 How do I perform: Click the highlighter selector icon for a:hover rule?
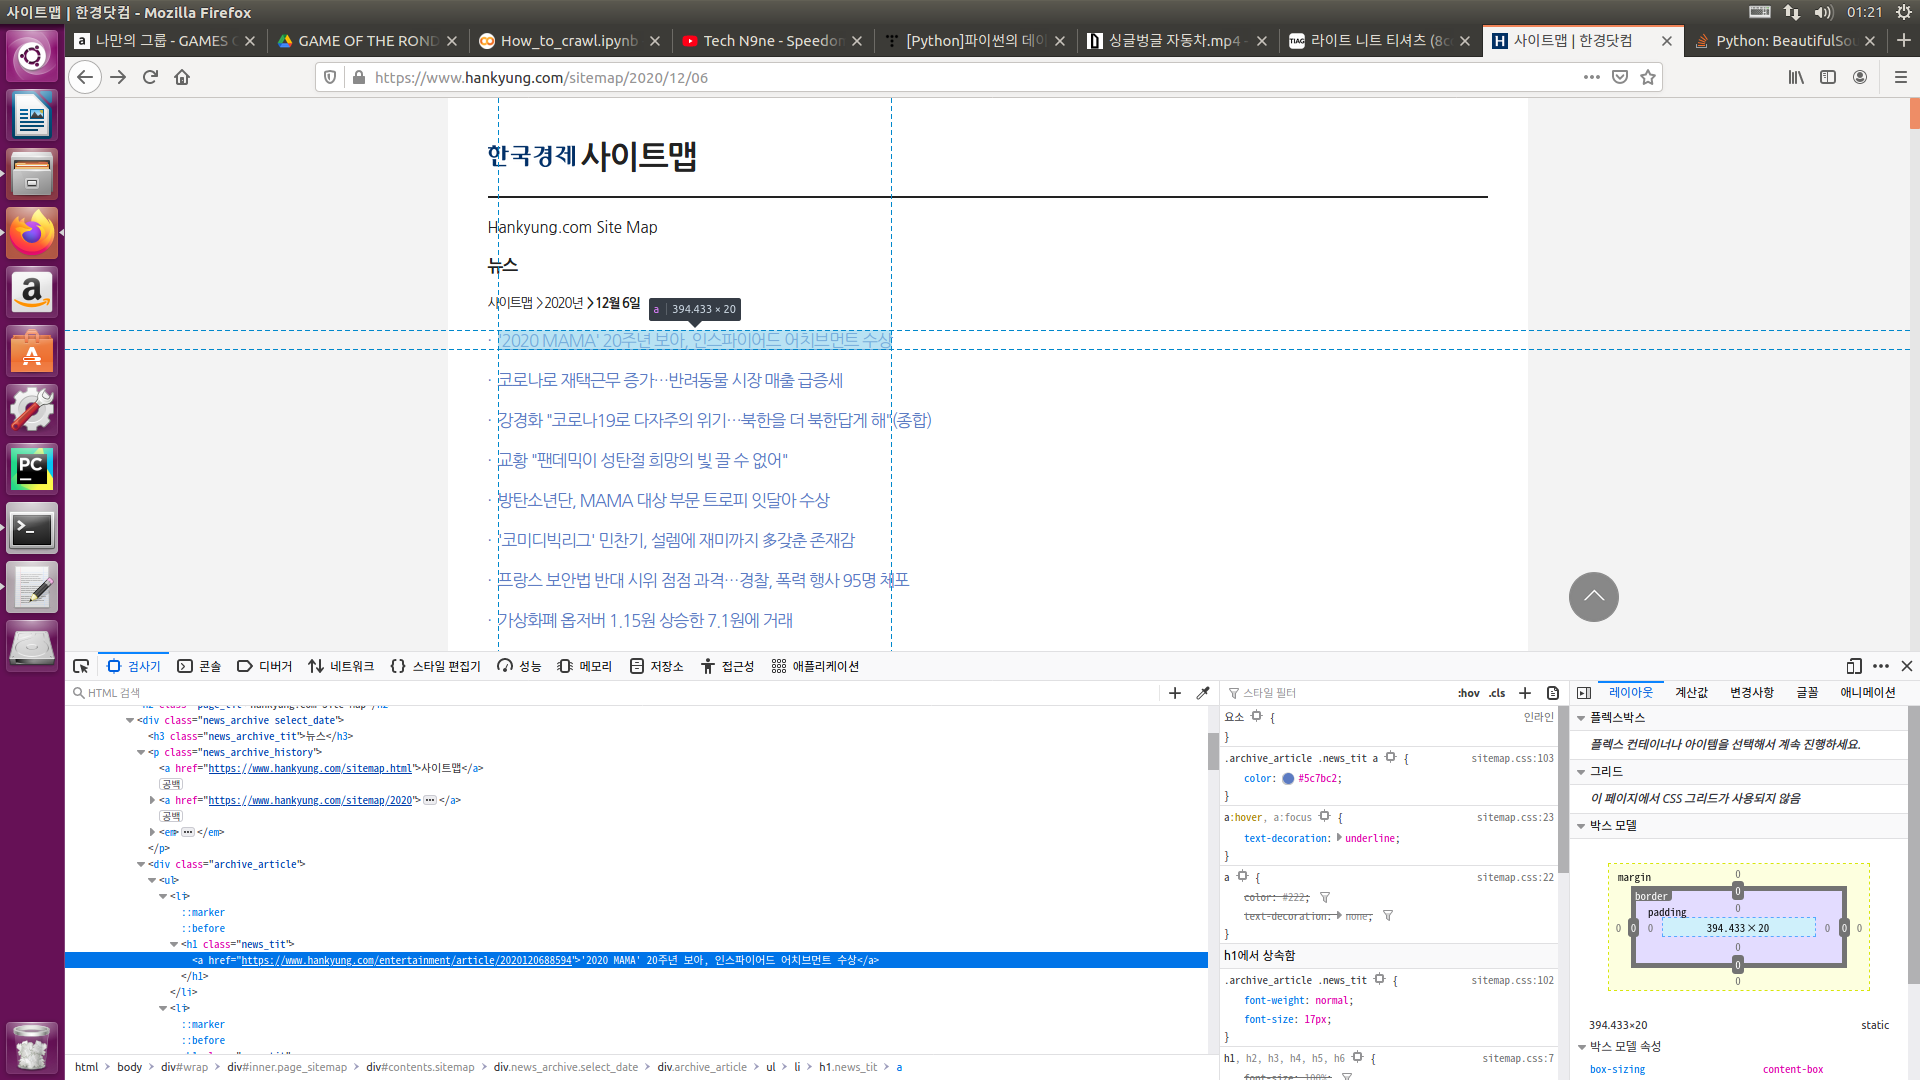tap(1325, 817)
